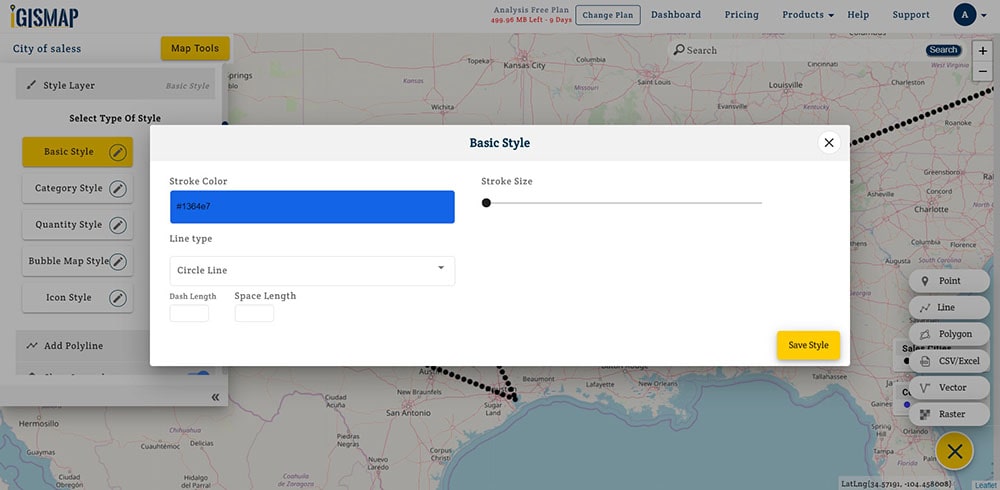Select Basic Style type

click(78, 152)
